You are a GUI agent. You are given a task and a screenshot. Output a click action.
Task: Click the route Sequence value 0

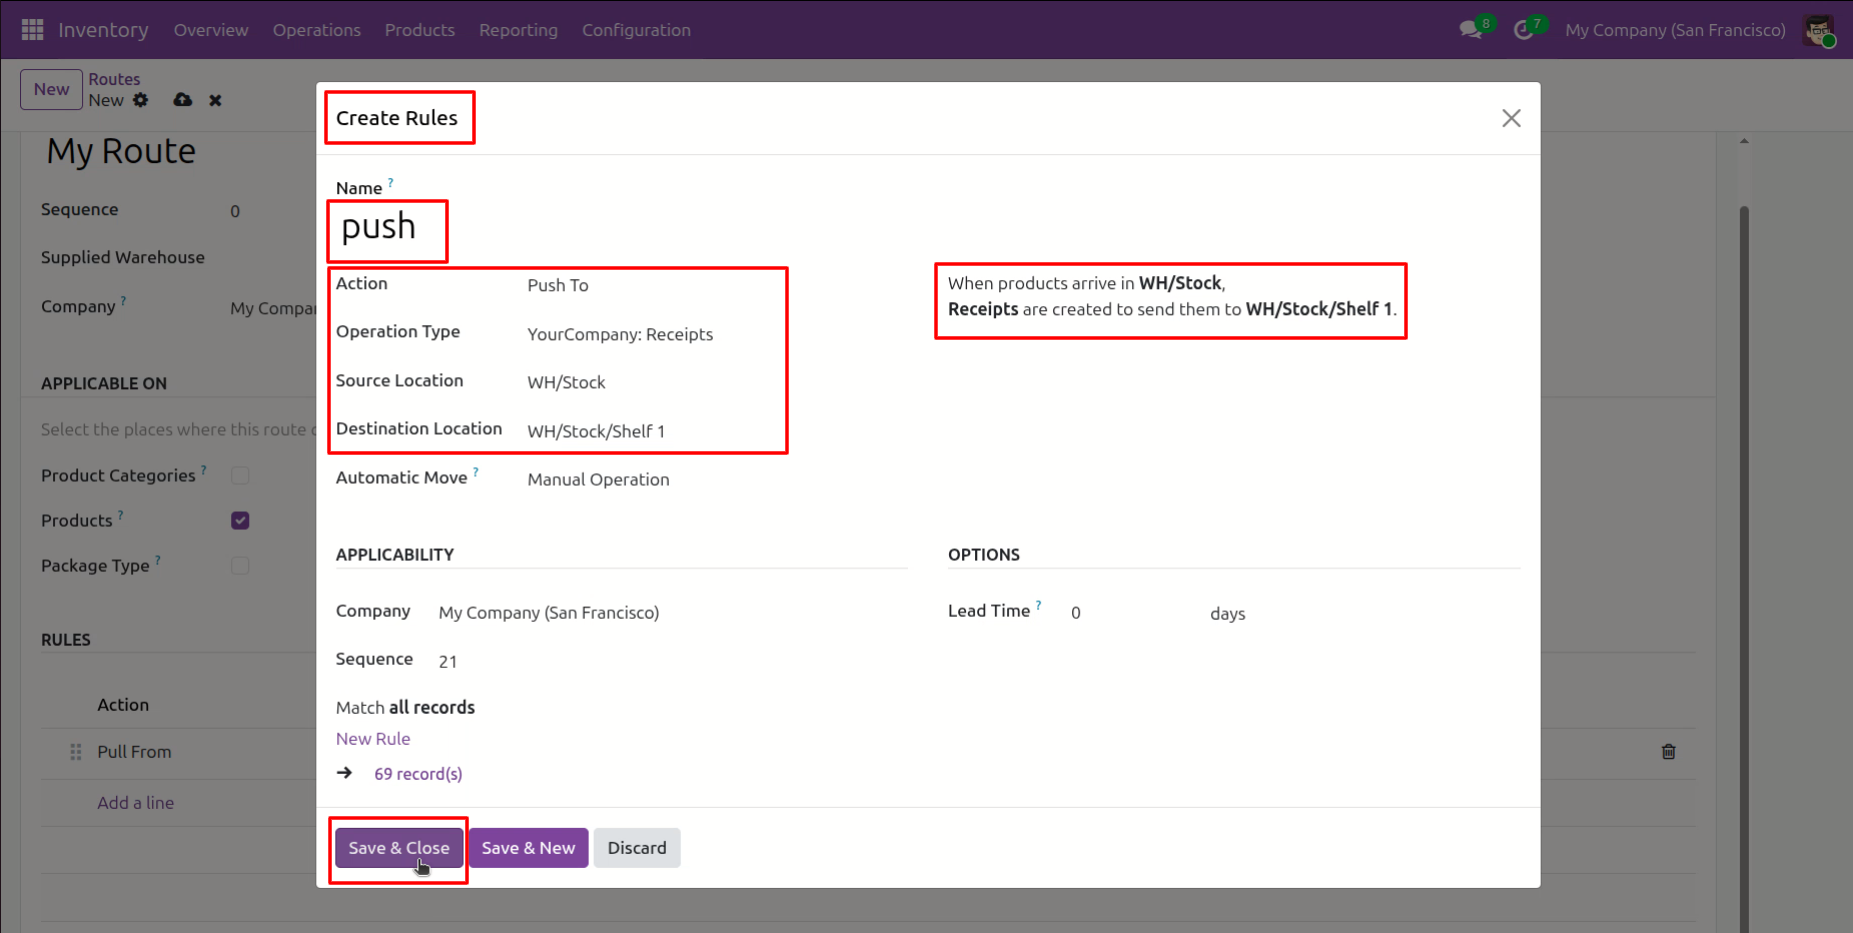(x=235, y=211)
